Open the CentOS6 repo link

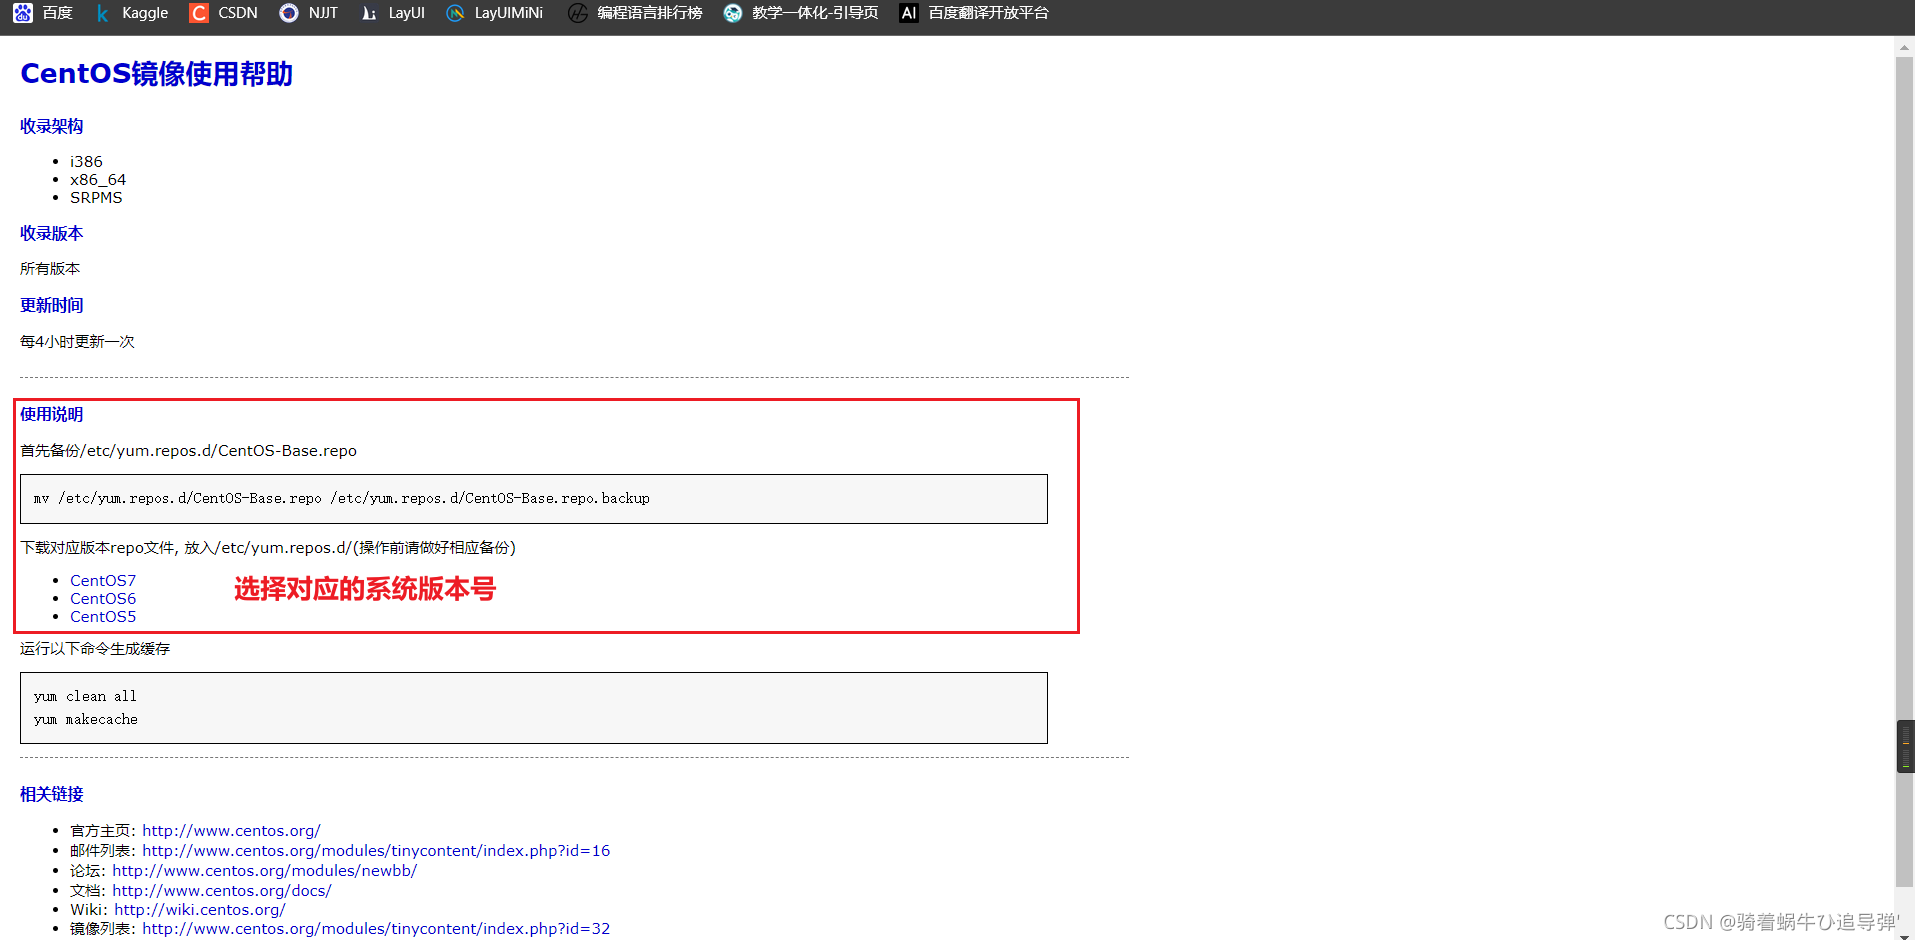(x=103, y=598)
